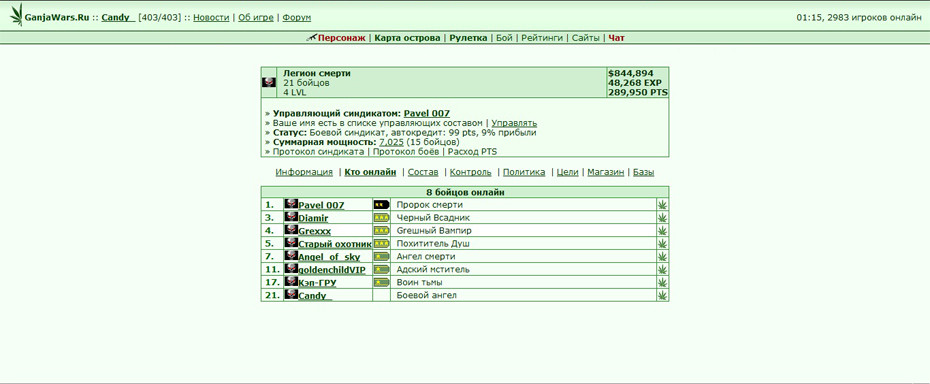Image resolution: width=930 pixels, height=384 pixels.
Task: Open Рейтинги in the top menu
Action: 542,38
